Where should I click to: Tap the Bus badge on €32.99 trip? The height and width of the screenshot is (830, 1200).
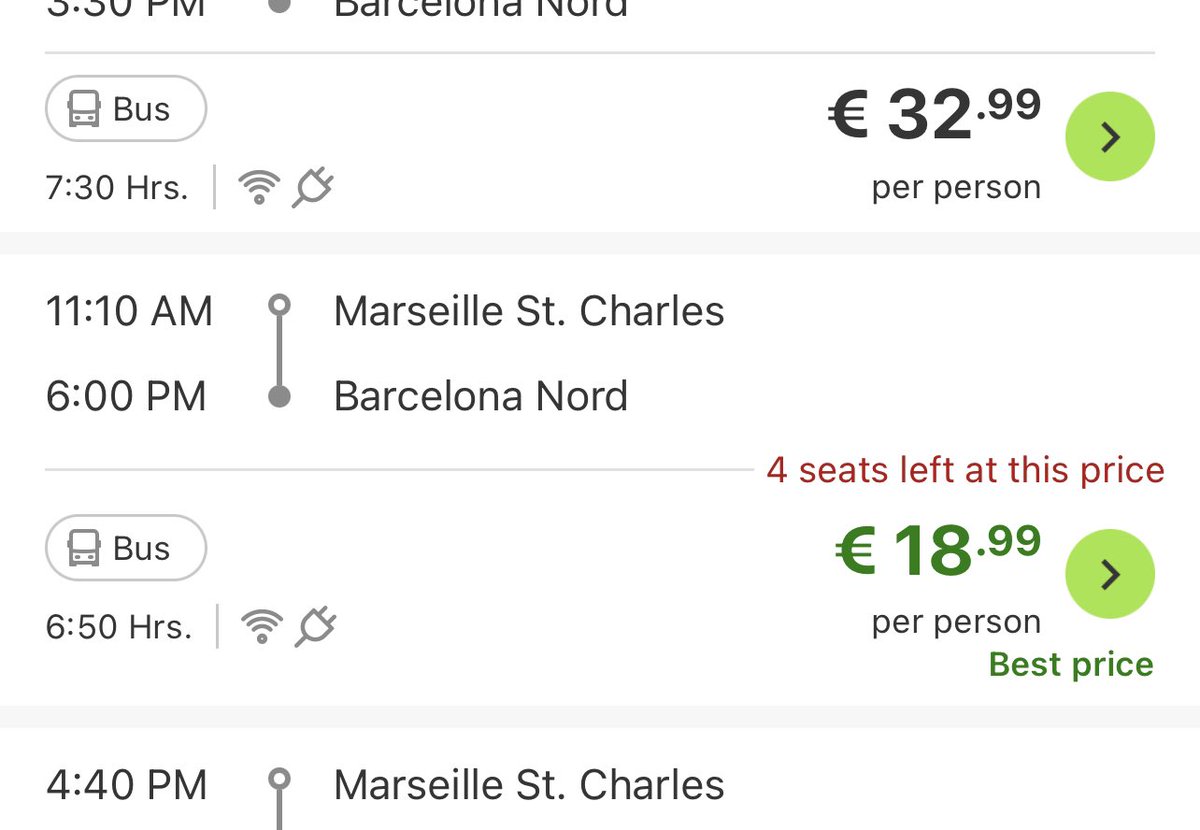click(x=126, y=109)
